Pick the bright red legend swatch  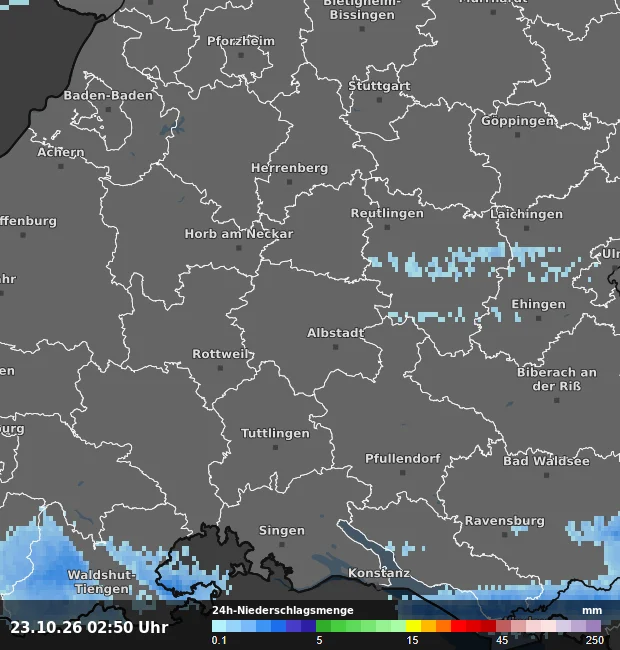(x=458, y=626)
